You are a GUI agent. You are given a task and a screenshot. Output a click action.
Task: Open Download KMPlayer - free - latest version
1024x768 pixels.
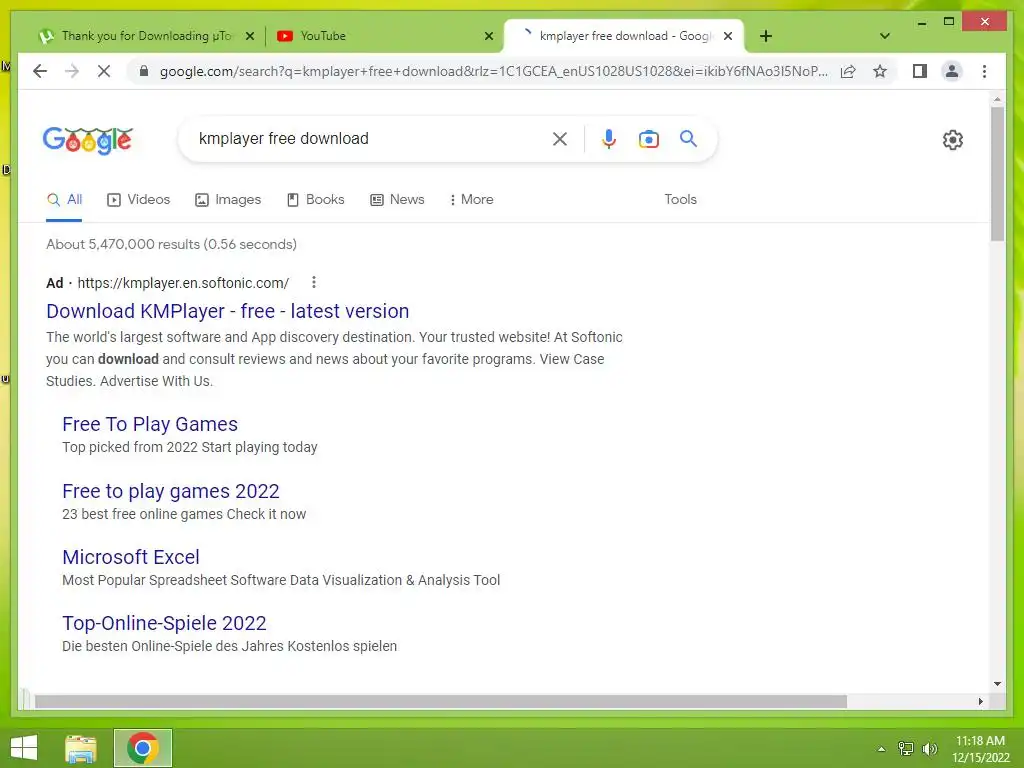pos(228,311)
